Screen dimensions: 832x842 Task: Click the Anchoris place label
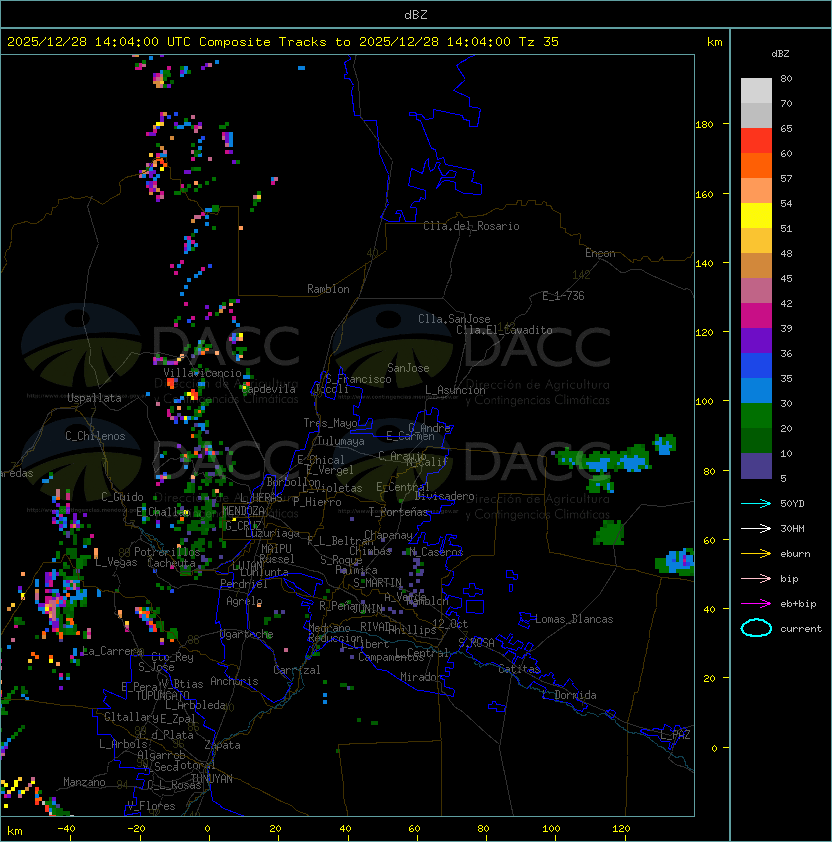tap(234, 681)
